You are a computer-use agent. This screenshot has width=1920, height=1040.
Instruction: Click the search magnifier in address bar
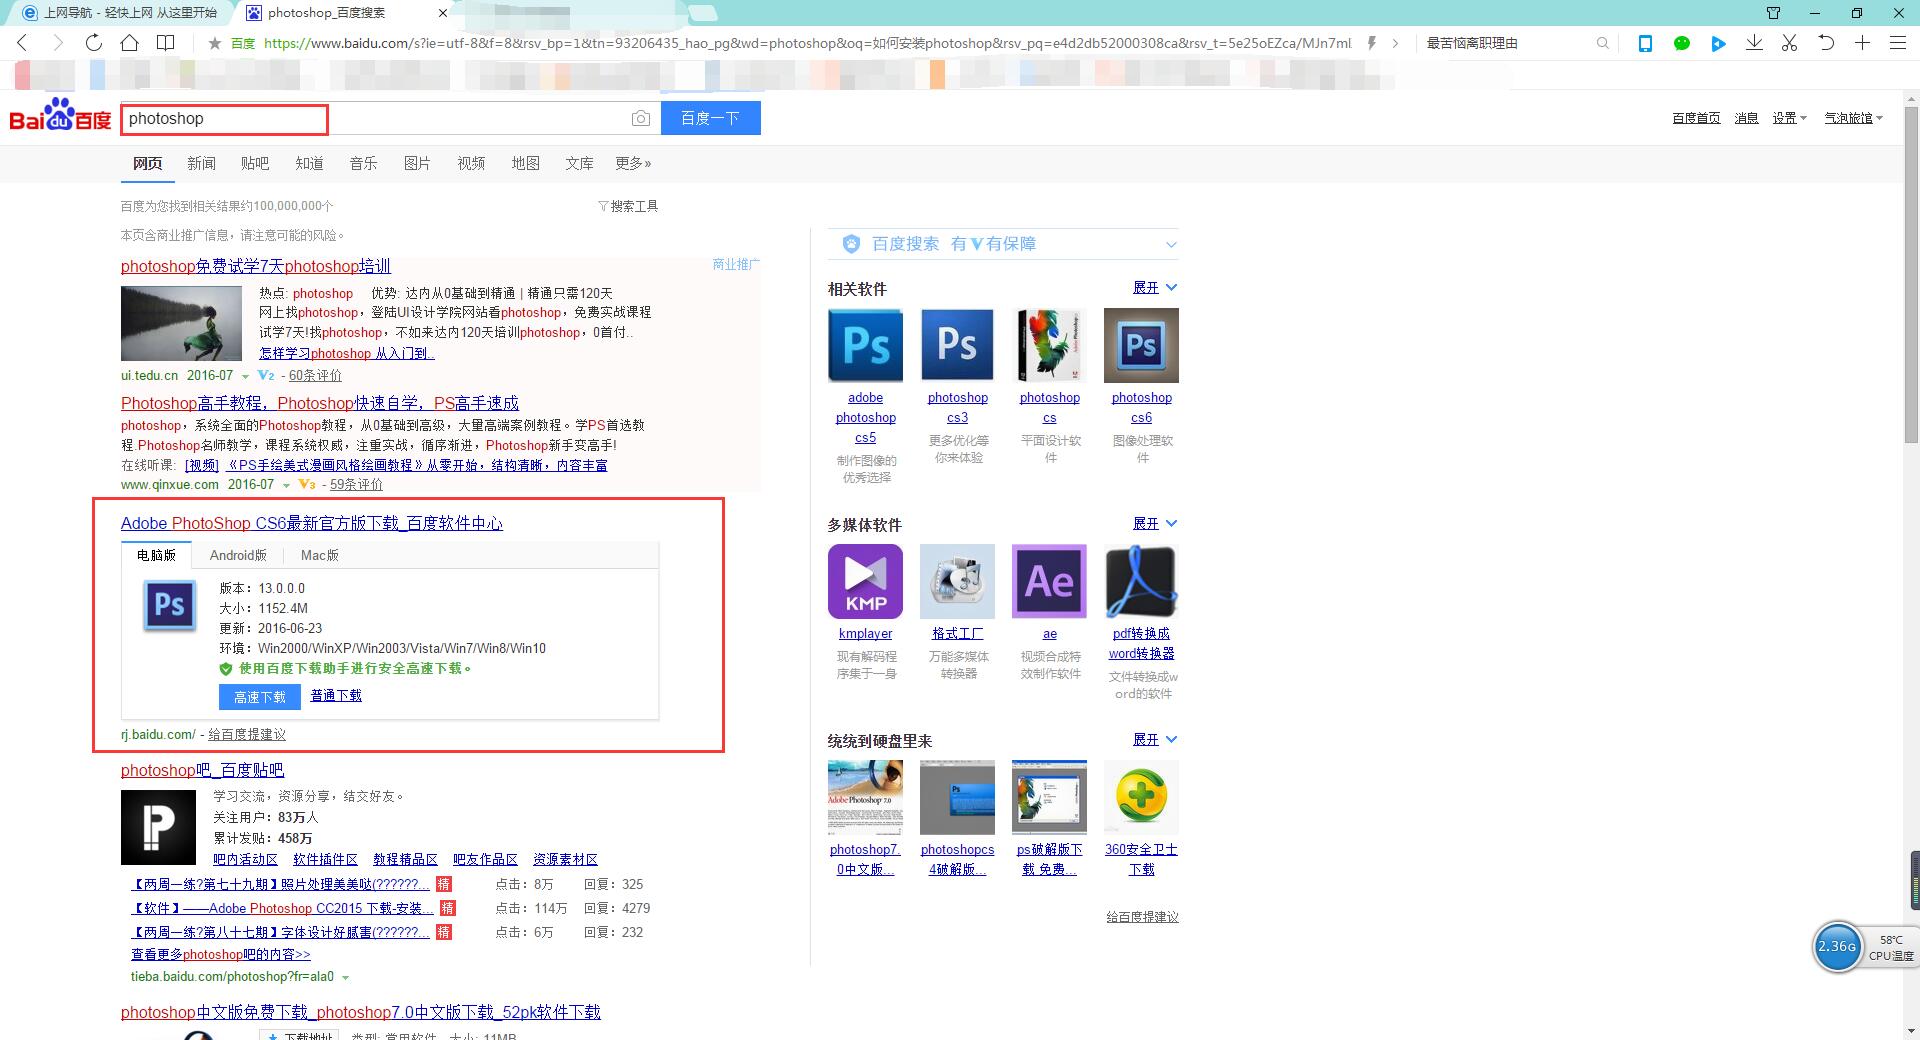click(x=1603, y=43)
